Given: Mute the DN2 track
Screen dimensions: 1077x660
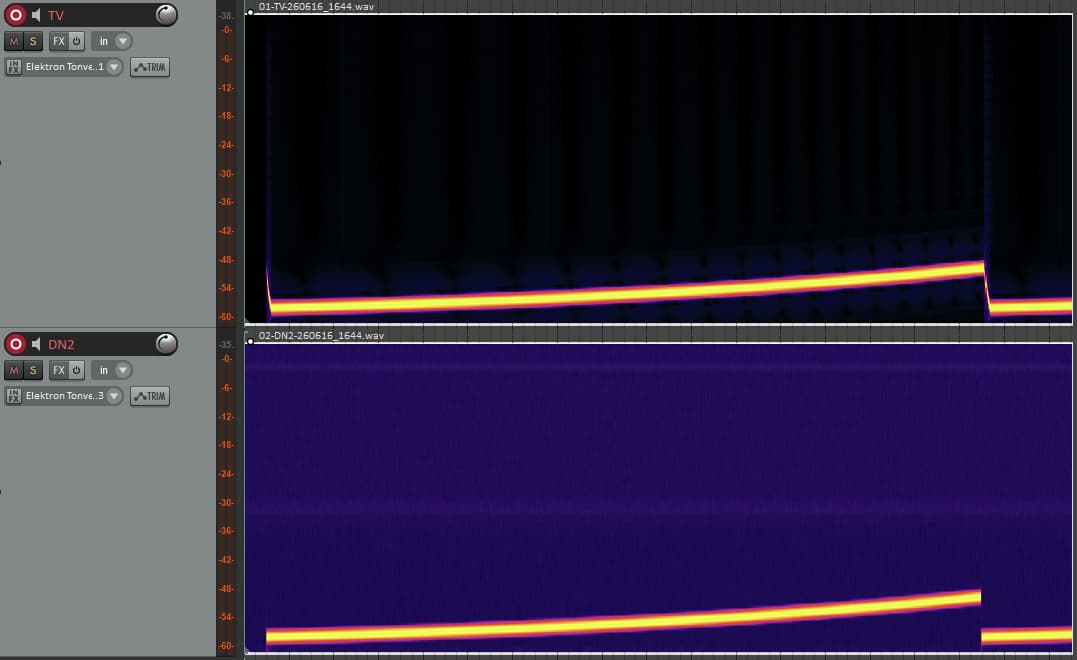Looking at the screenshot, I should [x=14, y=370].
